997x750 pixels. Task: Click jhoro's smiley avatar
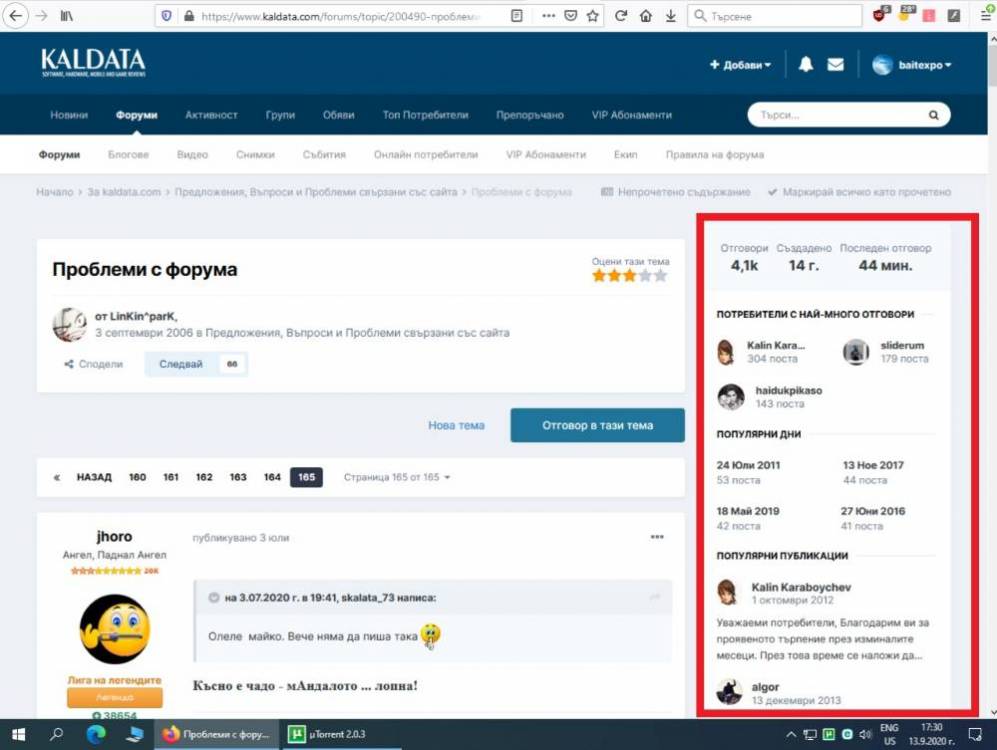pyautogui.click(x=114, y=629)
